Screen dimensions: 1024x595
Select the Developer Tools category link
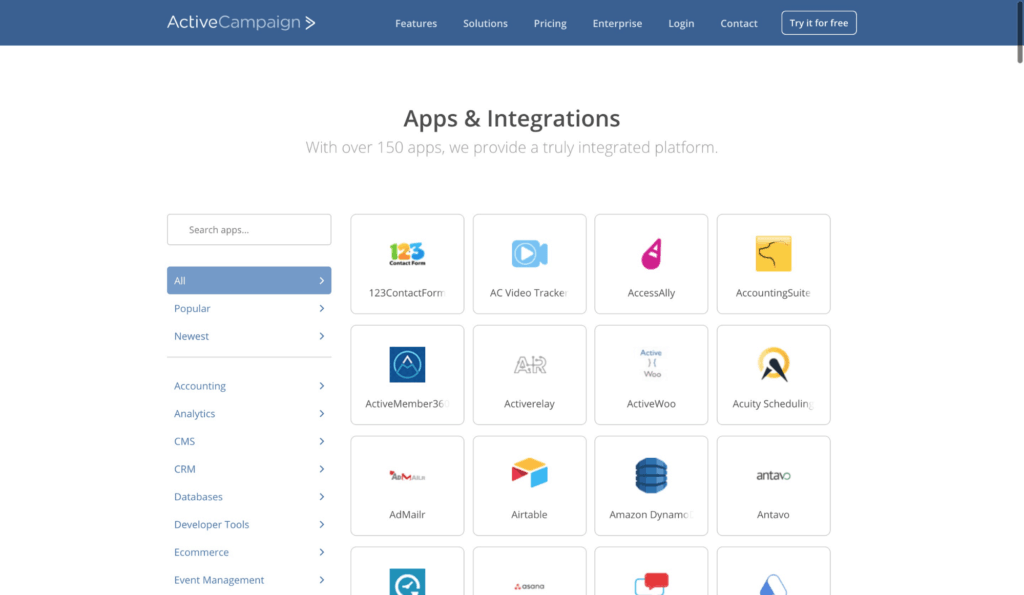click(212, 524)
